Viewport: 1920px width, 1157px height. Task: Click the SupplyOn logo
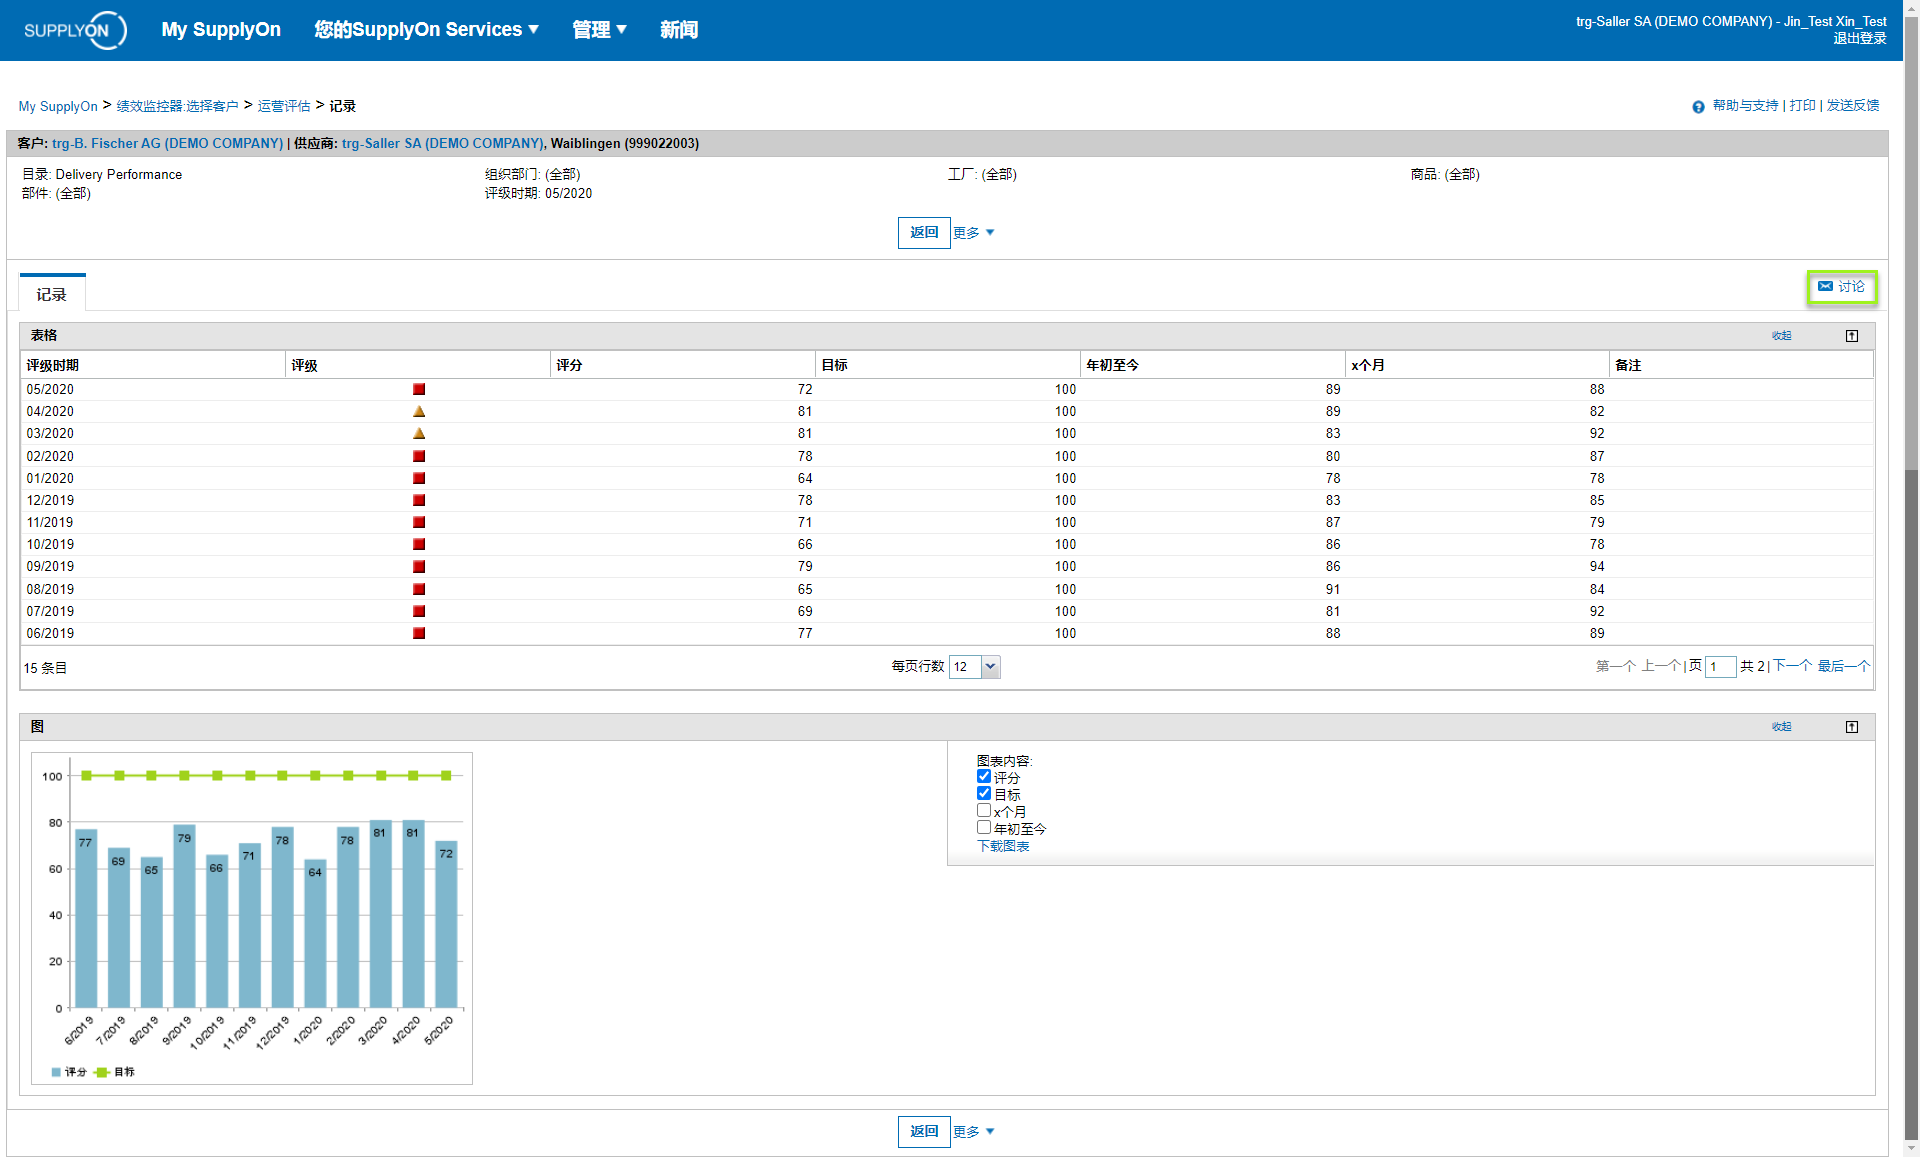click(x=75, y=30)
